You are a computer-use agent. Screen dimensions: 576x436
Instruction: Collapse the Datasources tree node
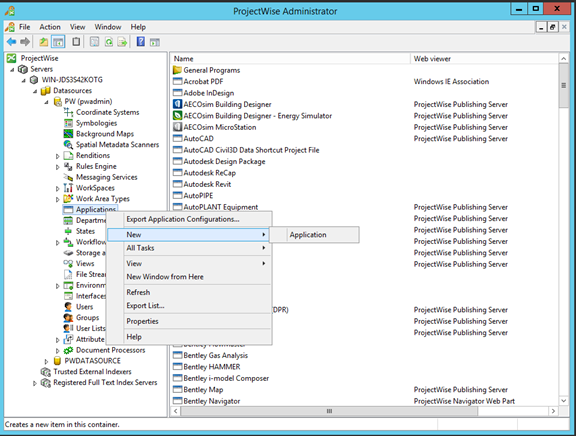[35, 91]
